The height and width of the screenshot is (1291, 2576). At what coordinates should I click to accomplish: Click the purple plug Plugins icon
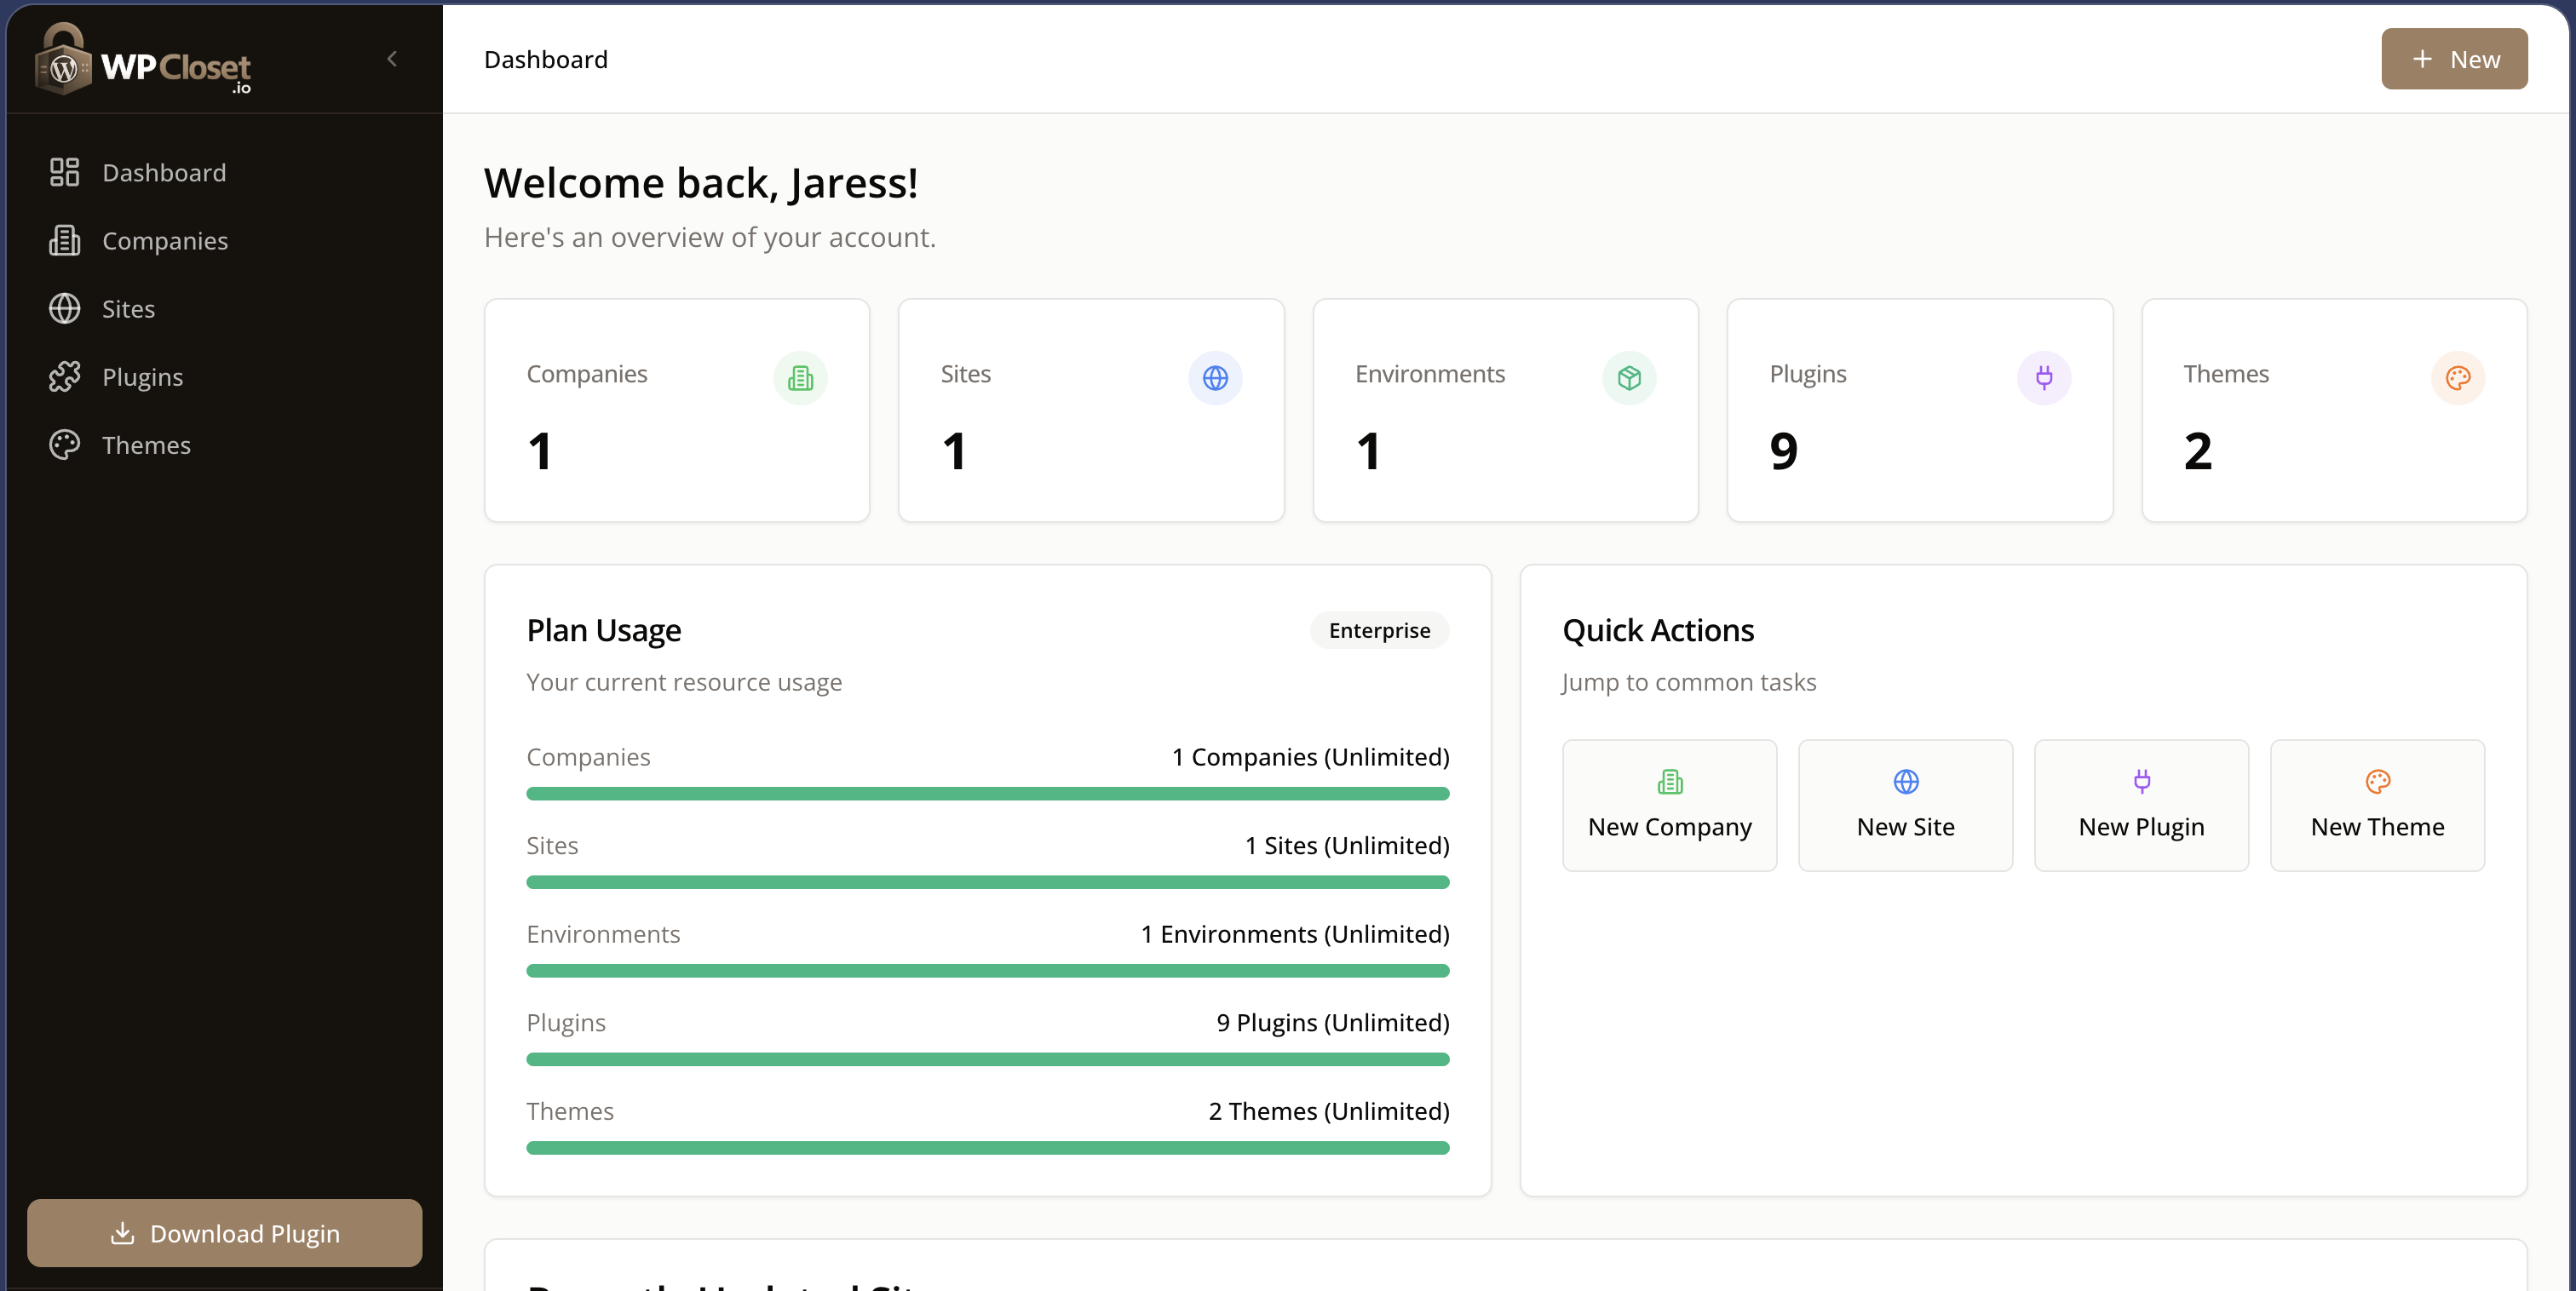tap(2043, 377)
